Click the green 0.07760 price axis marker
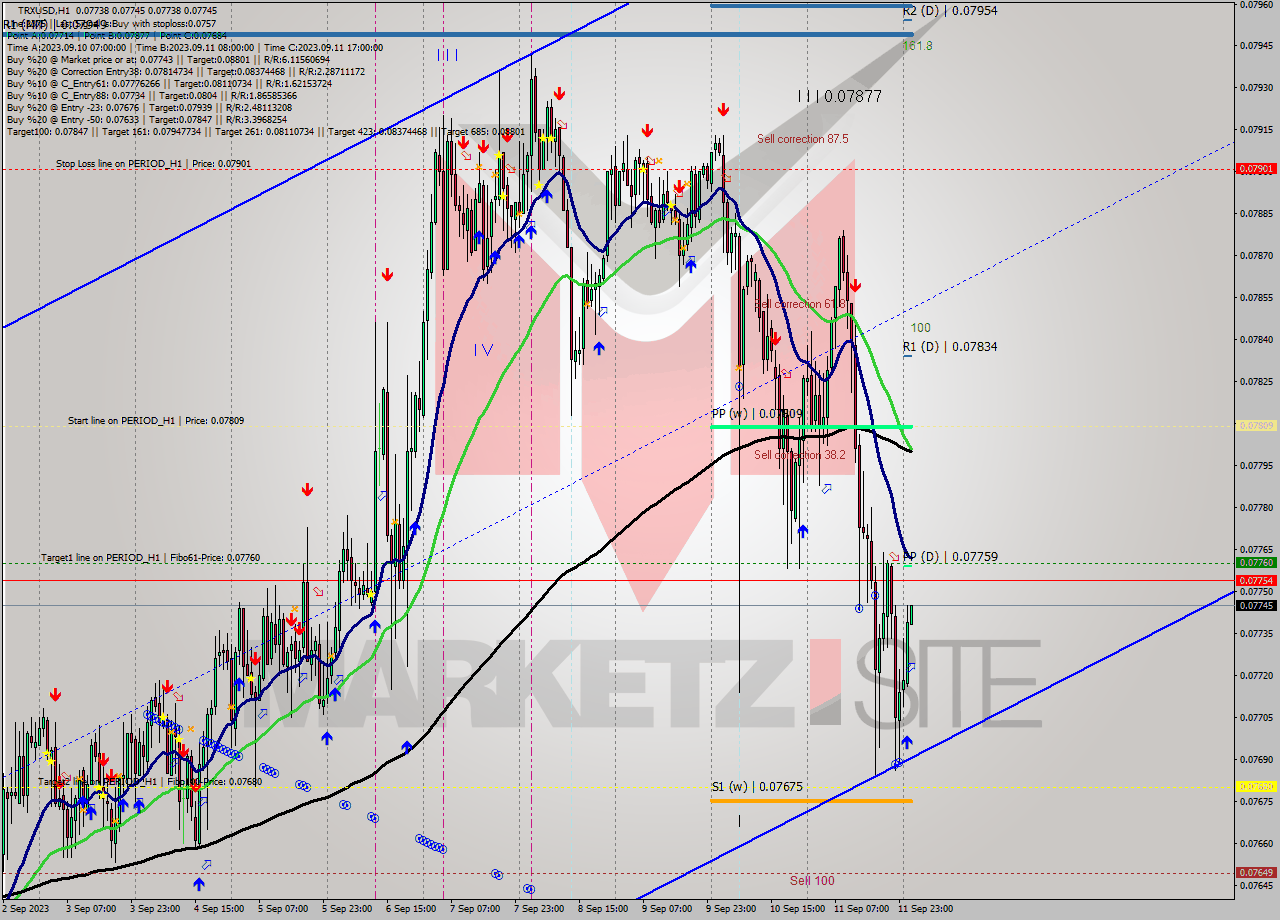This screenshot has height=920, width=1280. pos(1256,562)
